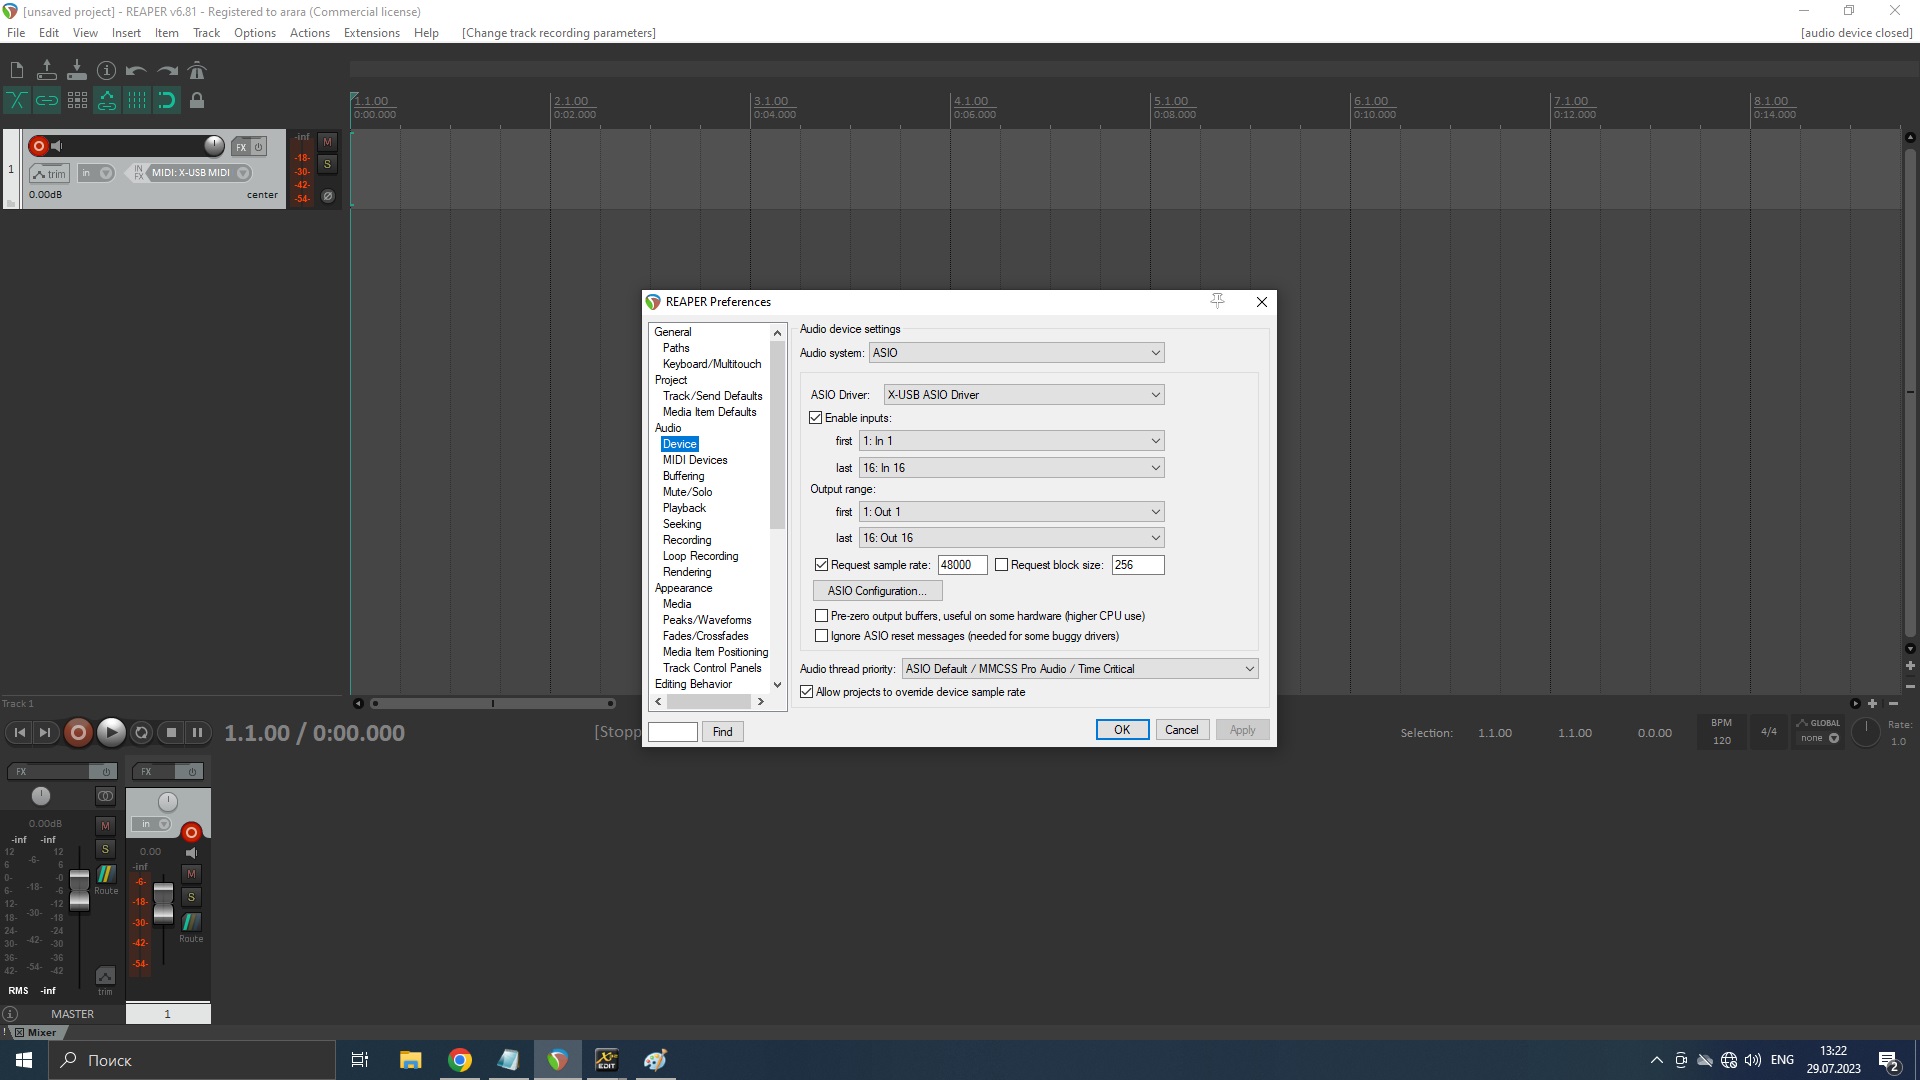Screen dimensions: 1920x1080
Task: Click the ASIO Configuration button
Action: 877,591
